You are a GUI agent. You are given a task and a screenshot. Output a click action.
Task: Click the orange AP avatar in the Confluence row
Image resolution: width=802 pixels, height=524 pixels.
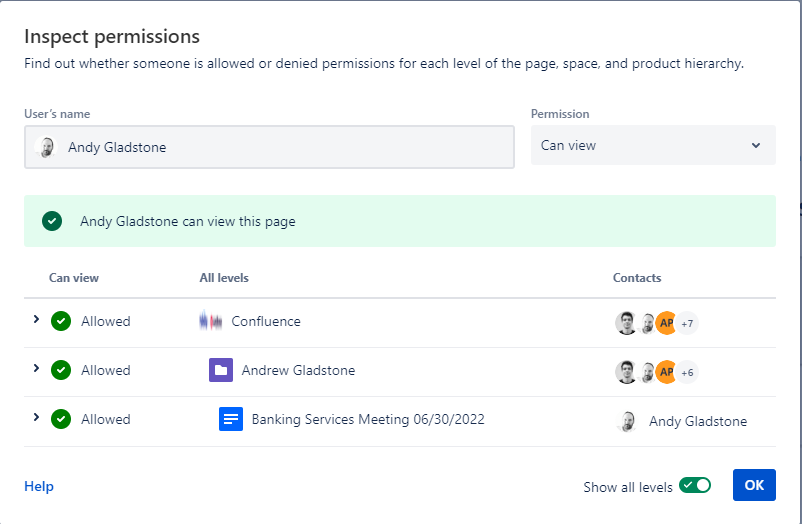(666, 323)
